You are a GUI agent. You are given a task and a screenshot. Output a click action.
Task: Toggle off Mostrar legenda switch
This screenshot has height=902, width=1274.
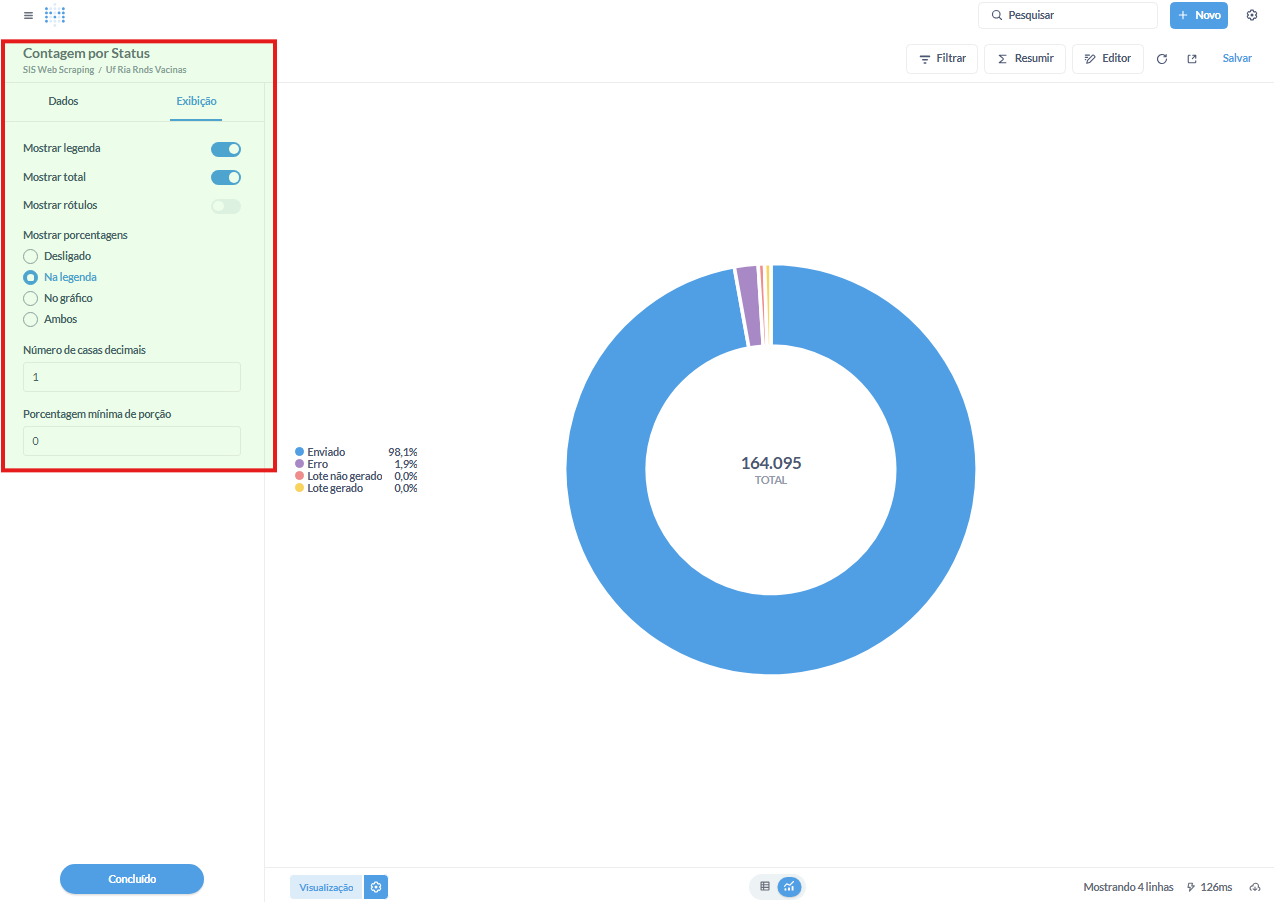point(226,149)
